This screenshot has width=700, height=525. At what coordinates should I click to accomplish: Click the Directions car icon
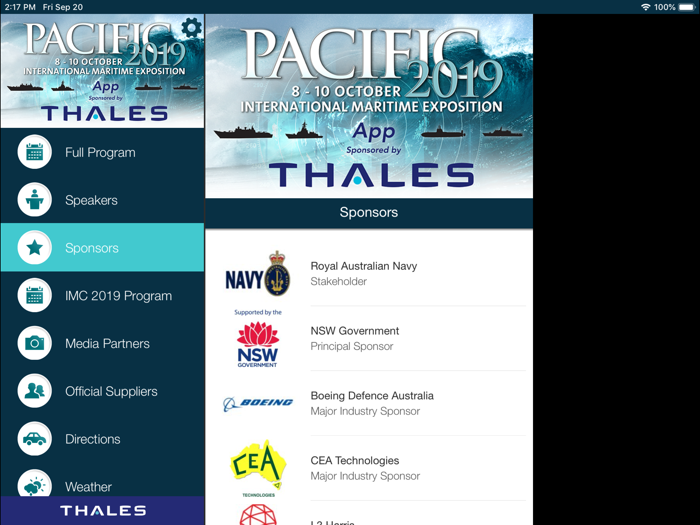point(34,438)
